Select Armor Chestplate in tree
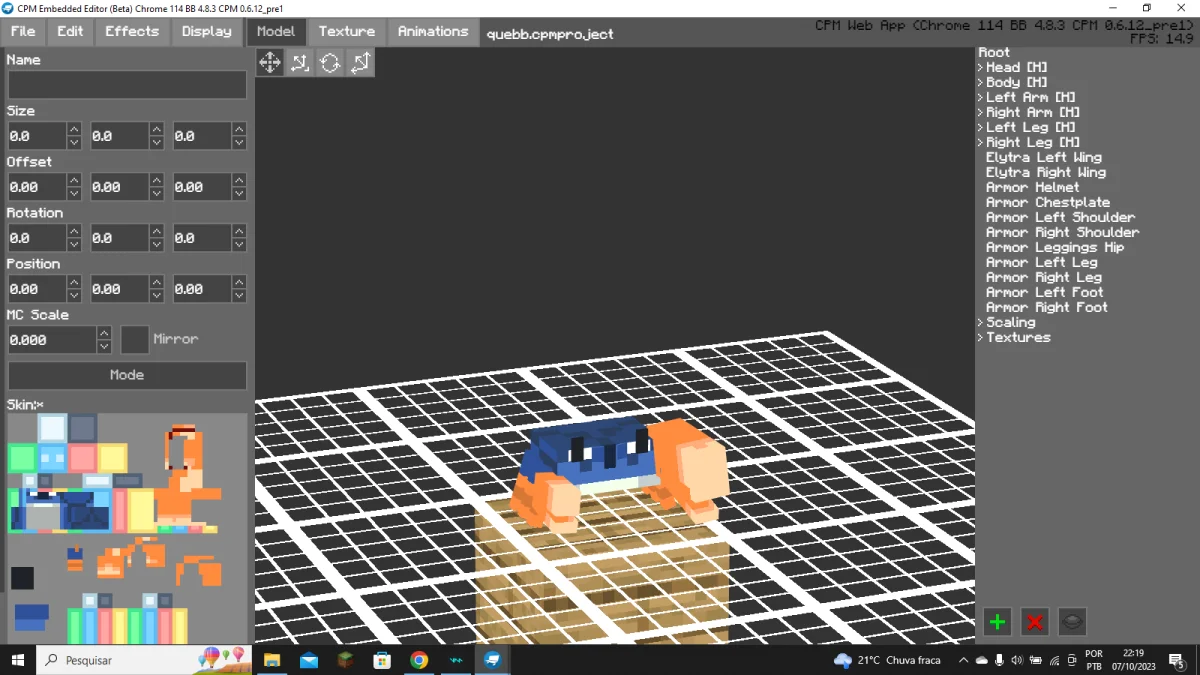 (x=1048, y=202)
